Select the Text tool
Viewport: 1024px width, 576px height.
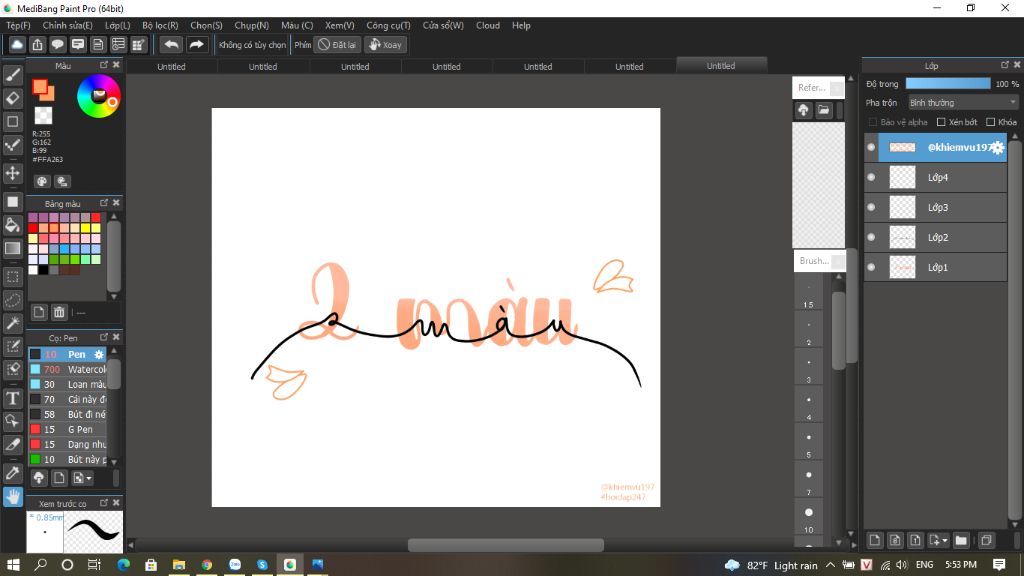click(12, 398)
